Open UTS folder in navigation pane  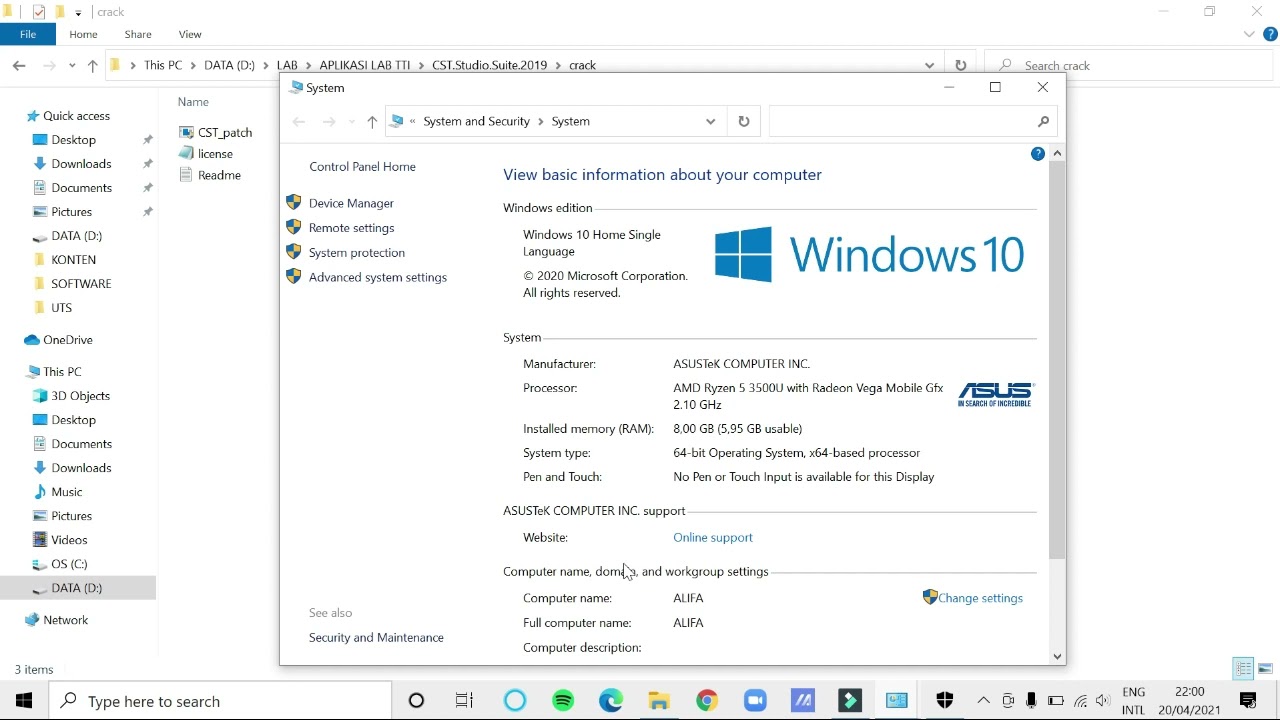[62, 308]
